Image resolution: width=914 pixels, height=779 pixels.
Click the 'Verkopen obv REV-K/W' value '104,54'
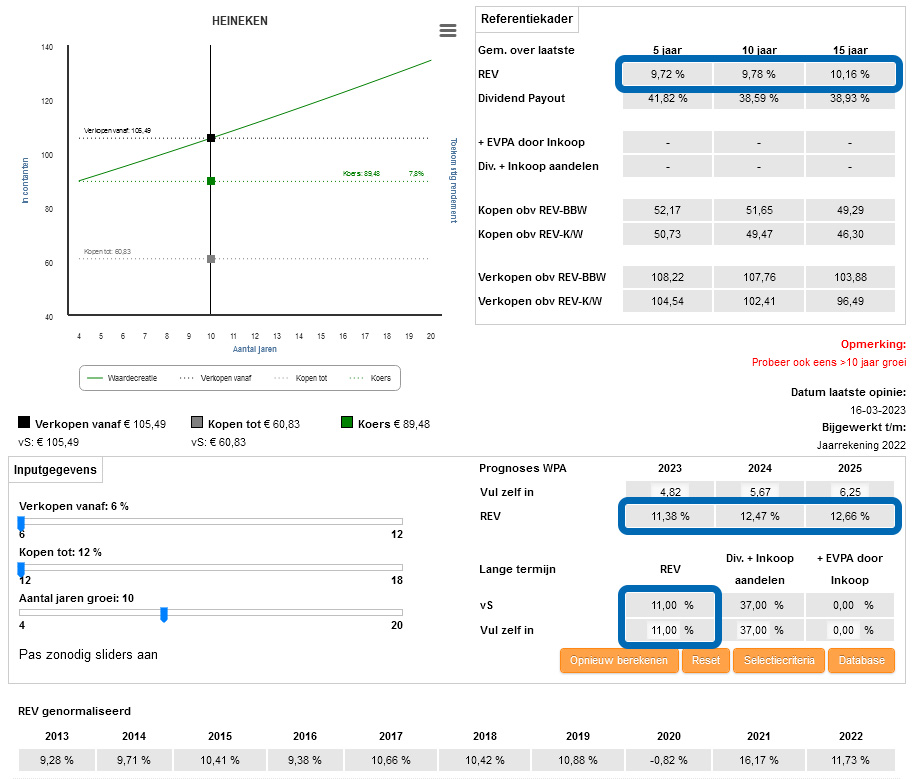pyautogui.click(x=667, y=301)
